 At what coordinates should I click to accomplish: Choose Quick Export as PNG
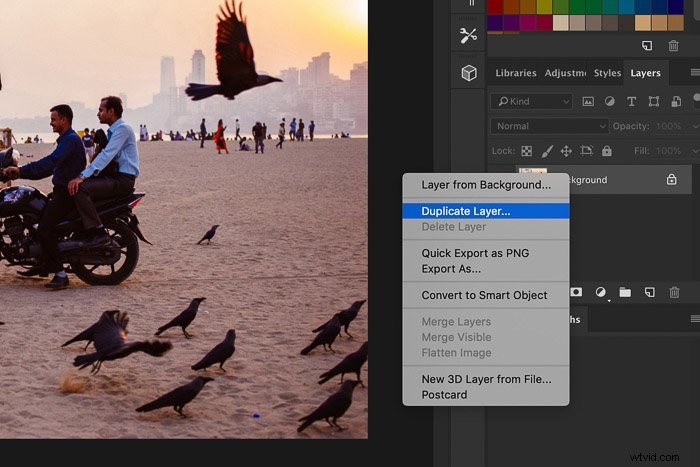pyautogui.click(x=486, y=253)
